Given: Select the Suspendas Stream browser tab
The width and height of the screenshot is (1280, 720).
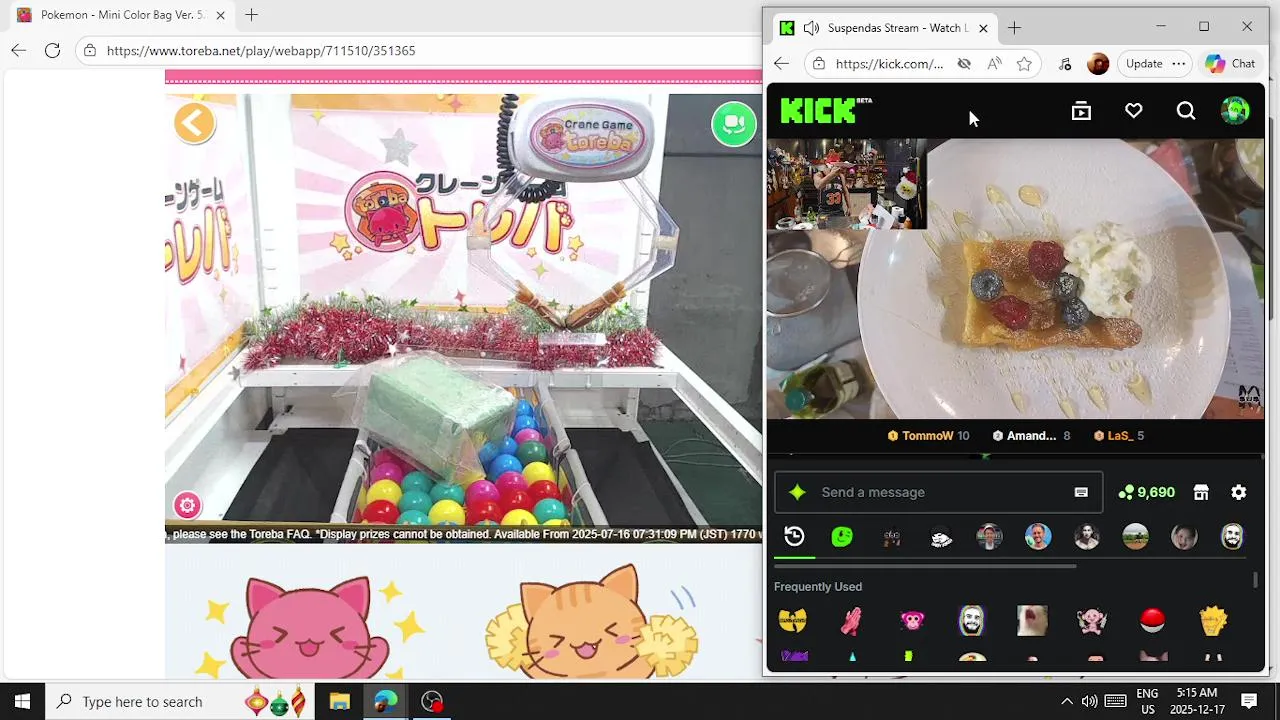Looking at the screenshot, I should pyautogui.click(x=885, y=28).
